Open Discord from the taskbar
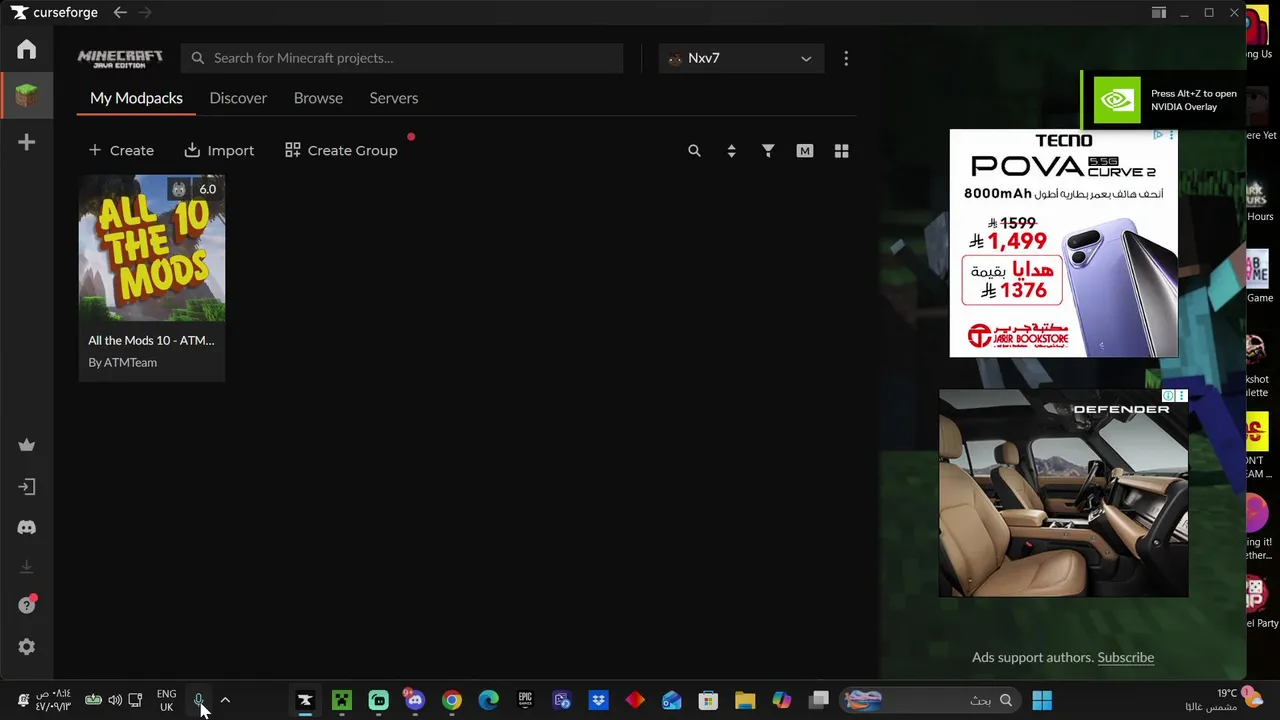This screenshot has height=720, width=1280. 415,700
